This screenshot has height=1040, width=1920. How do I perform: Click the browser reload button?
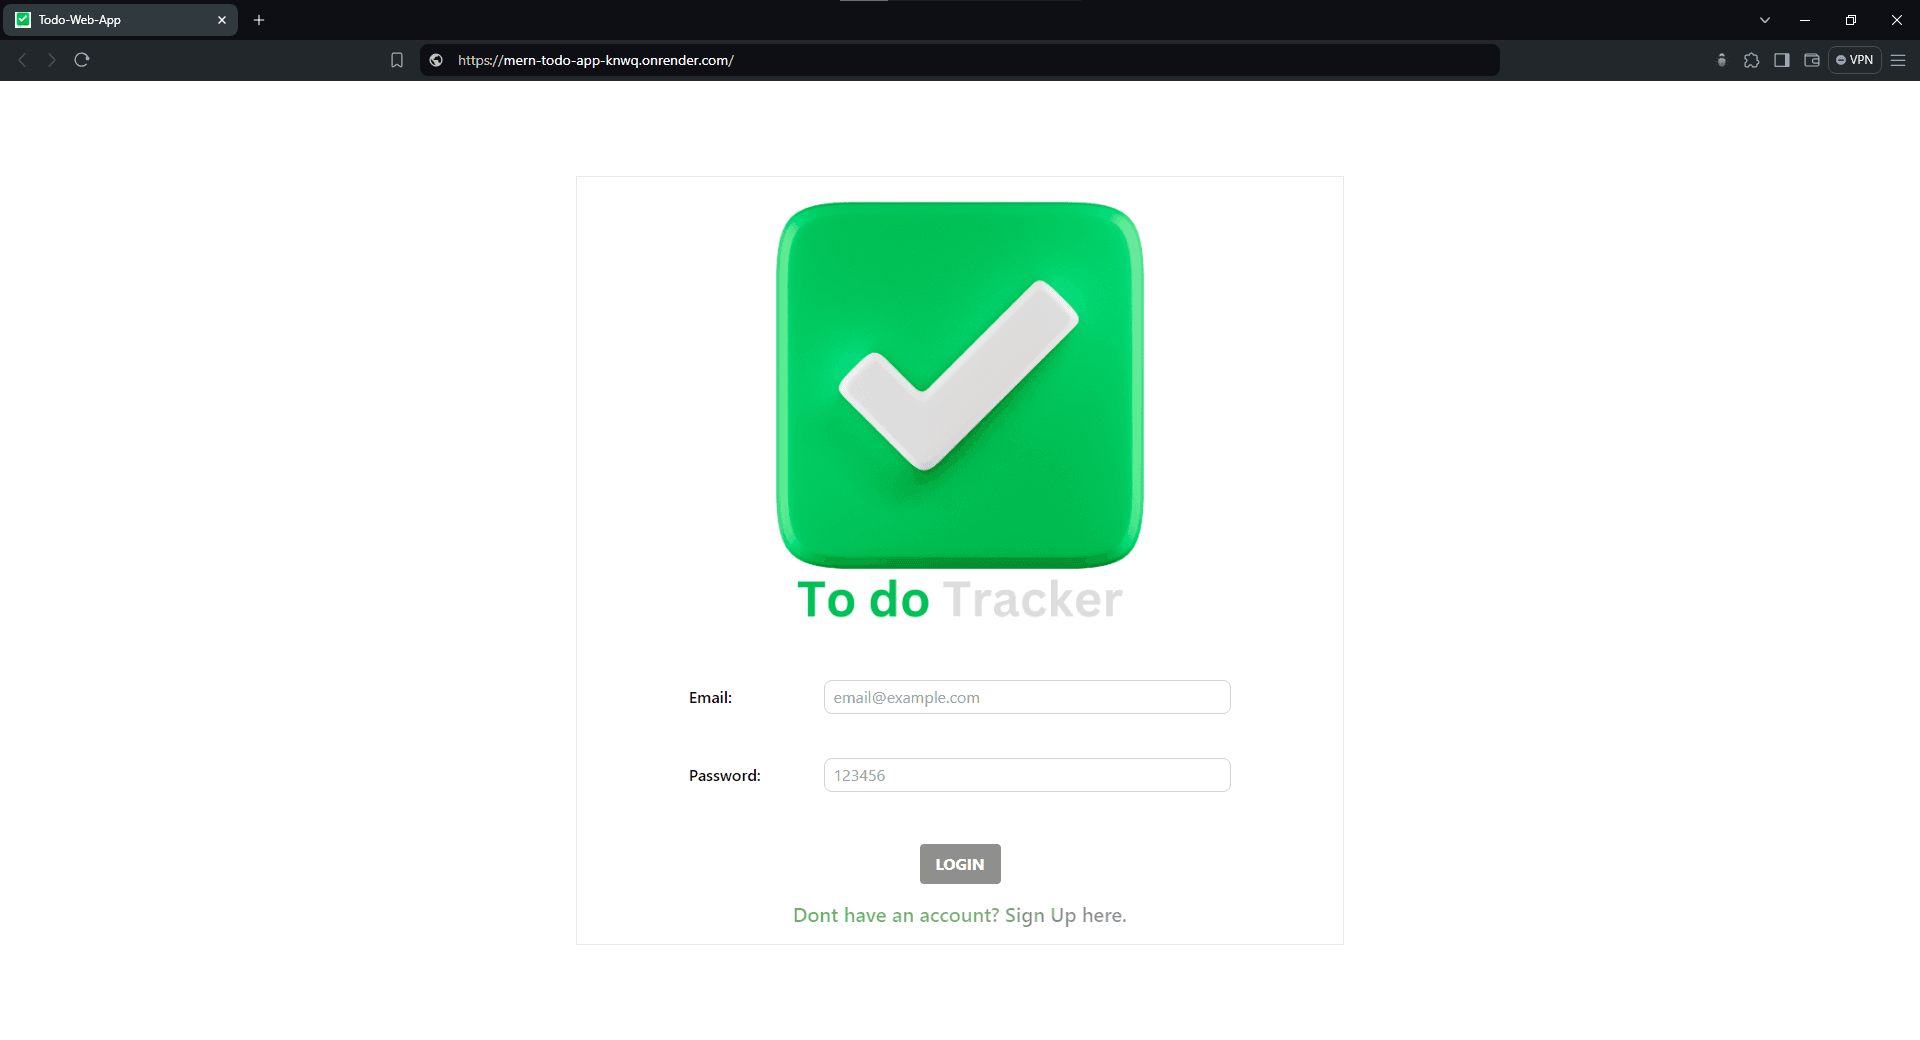click(82, 60)
